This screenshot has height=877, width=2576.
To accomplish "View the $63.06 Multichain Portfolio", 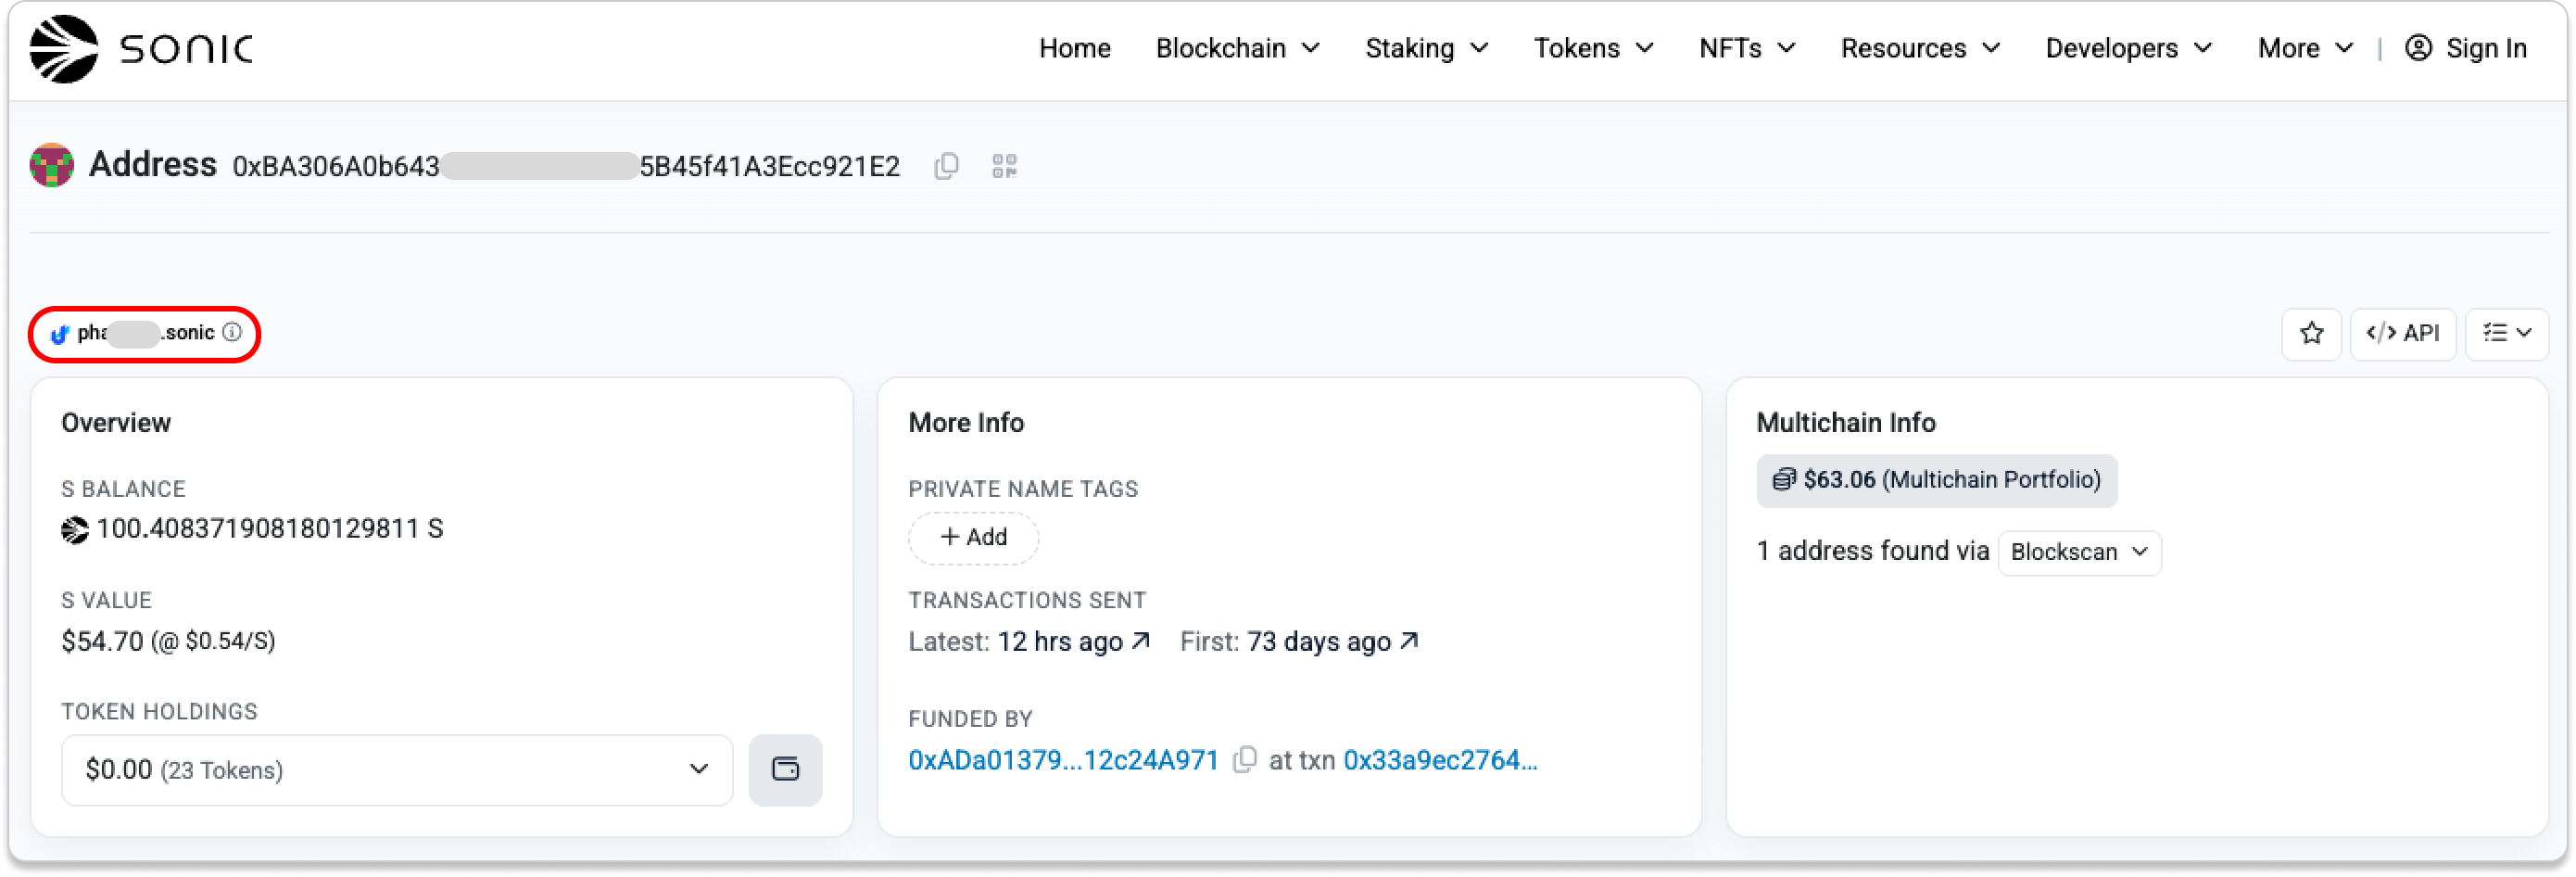I will [1936, 480].
